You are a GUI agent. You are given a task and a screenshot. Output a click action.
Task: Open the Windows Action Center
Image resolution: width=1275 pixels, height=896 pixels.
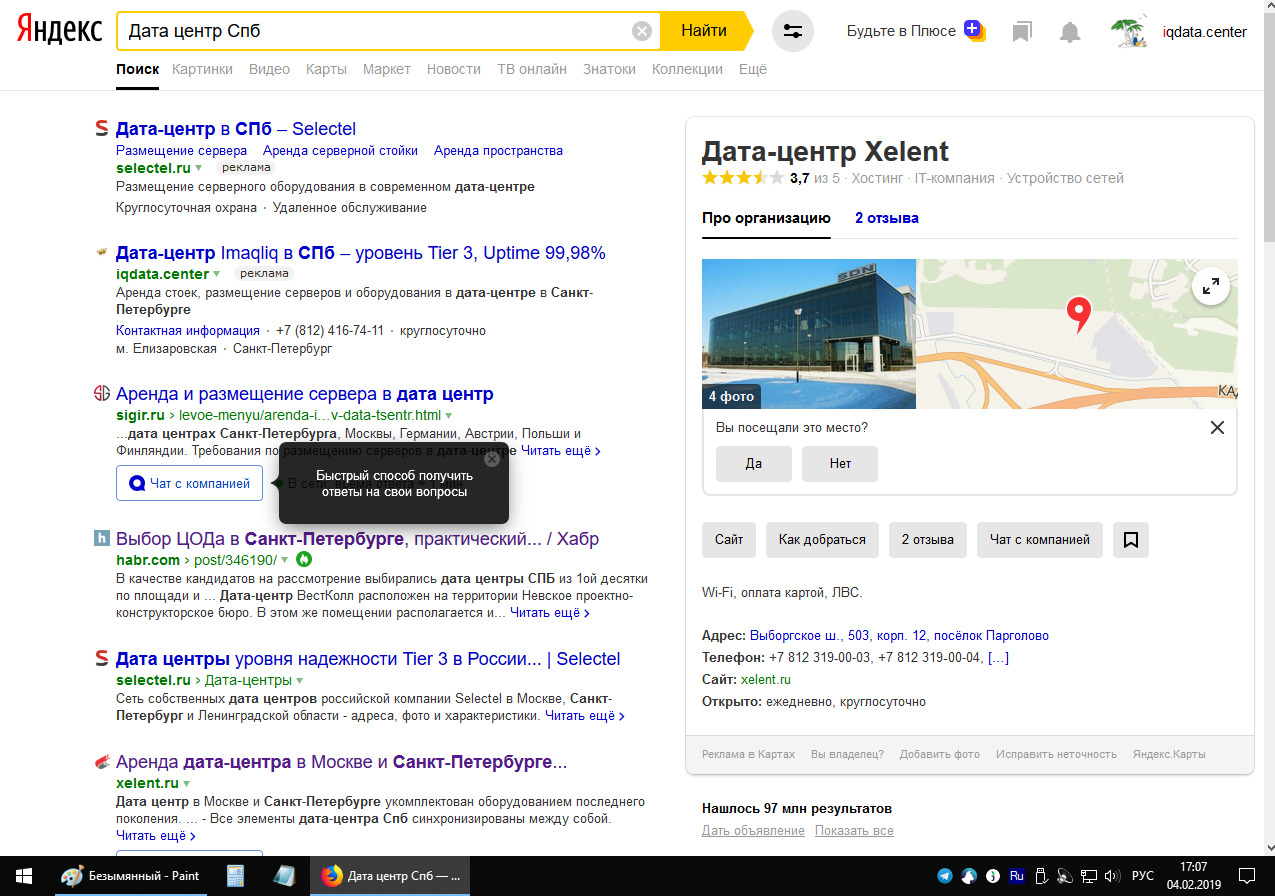(1248, 876)
